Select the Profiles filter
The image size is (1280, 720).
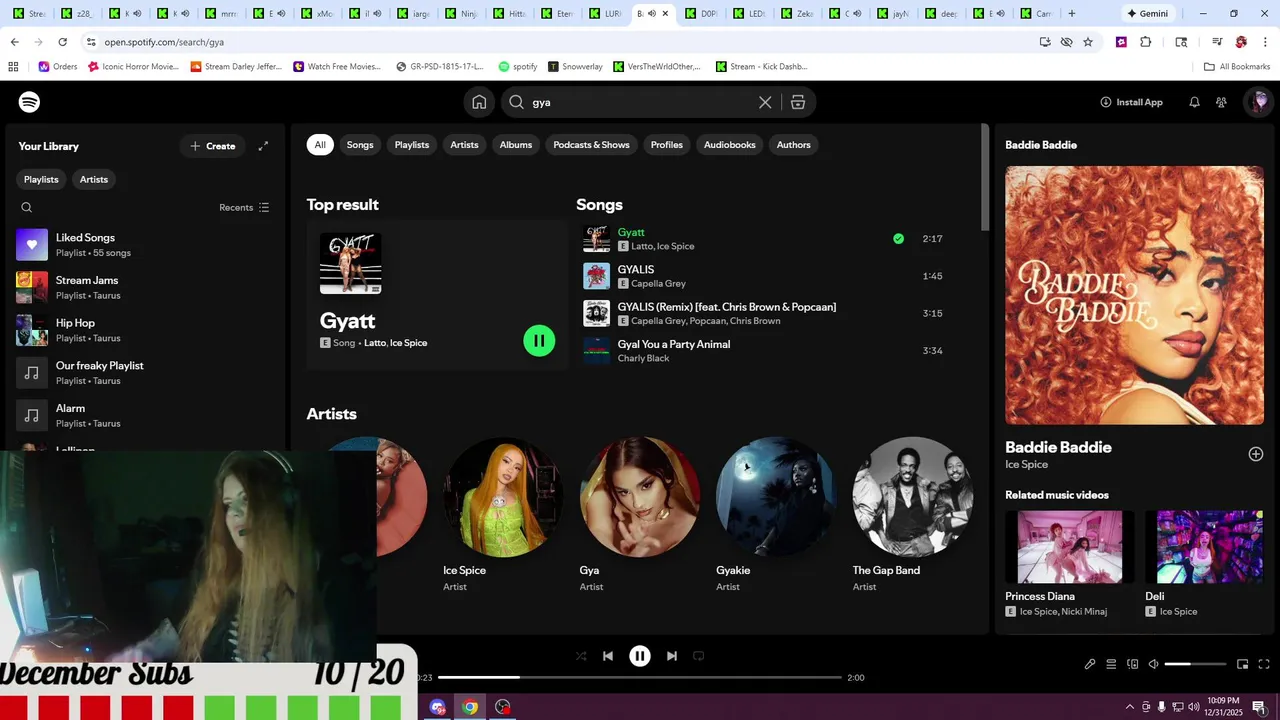coord(667,145)
